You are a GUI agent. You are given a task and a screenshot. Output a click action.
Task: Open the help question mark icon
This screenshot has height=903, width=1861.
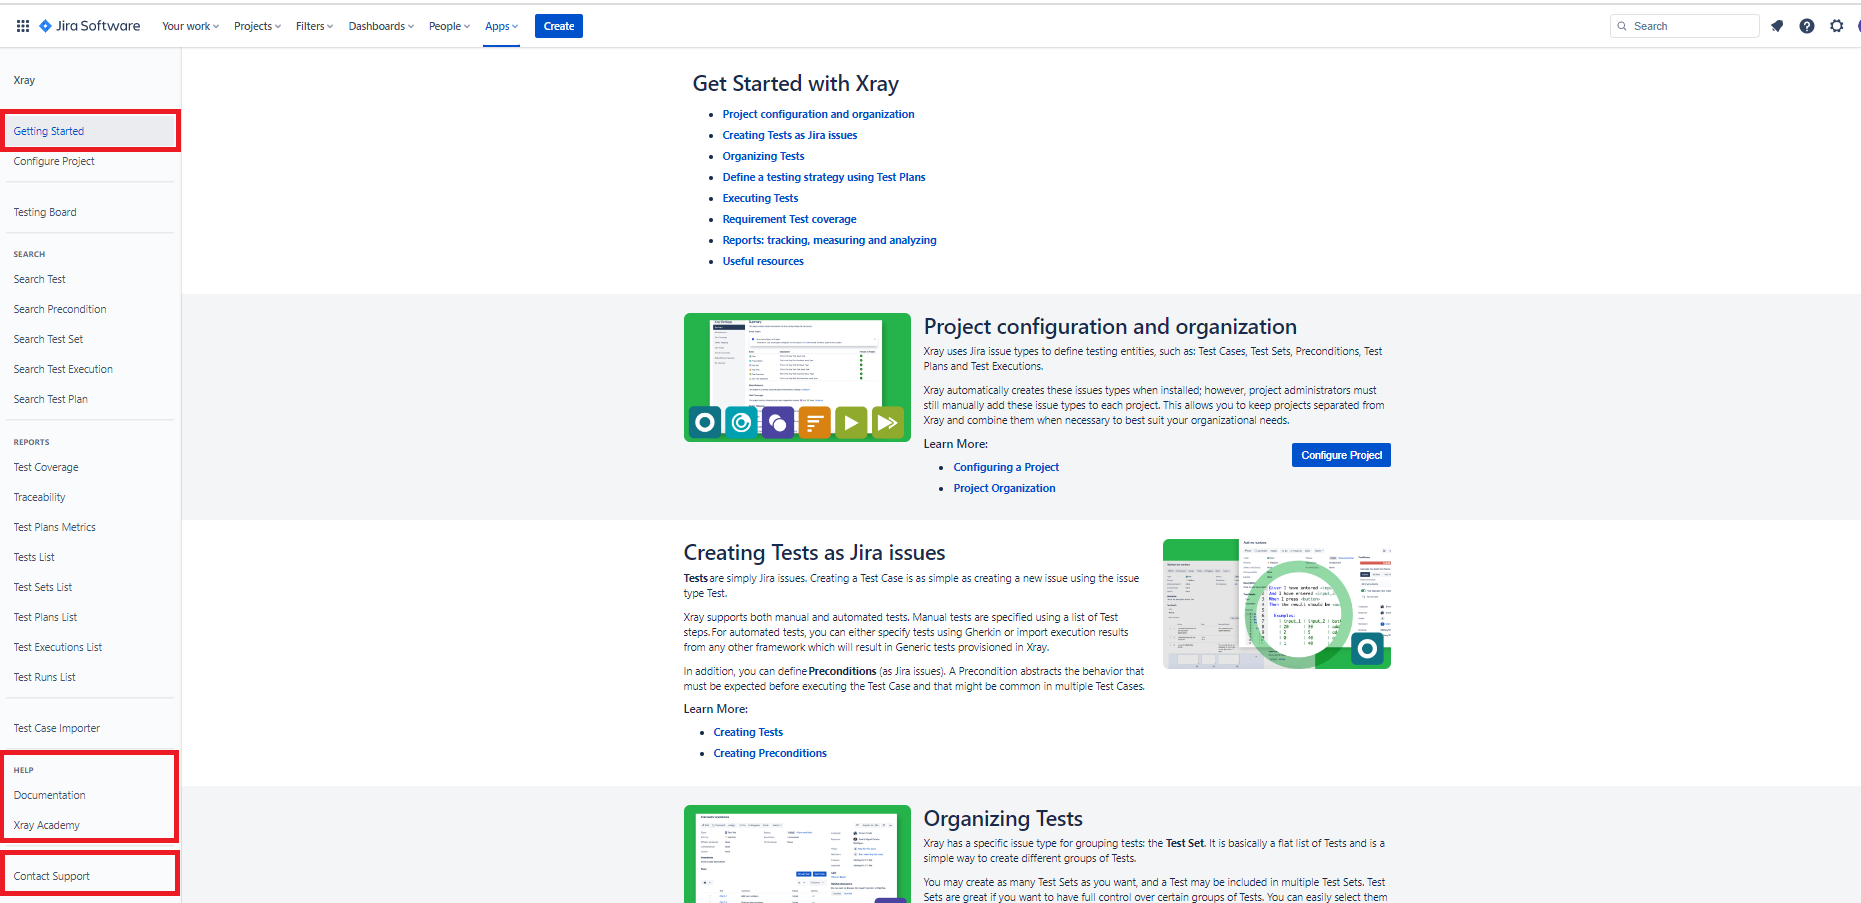1807,26
